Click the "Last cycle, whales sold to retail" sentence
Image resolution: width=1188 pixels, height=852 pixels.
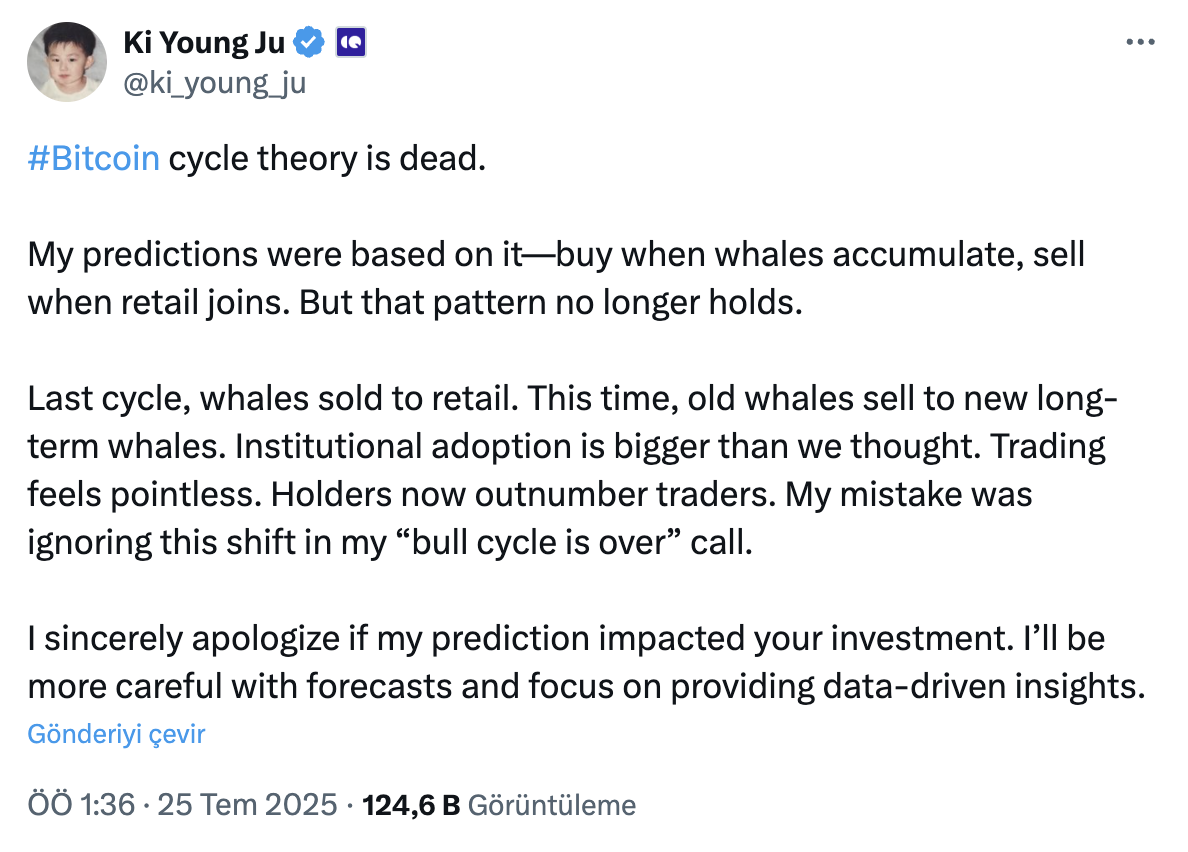click(x=270, y=398)
